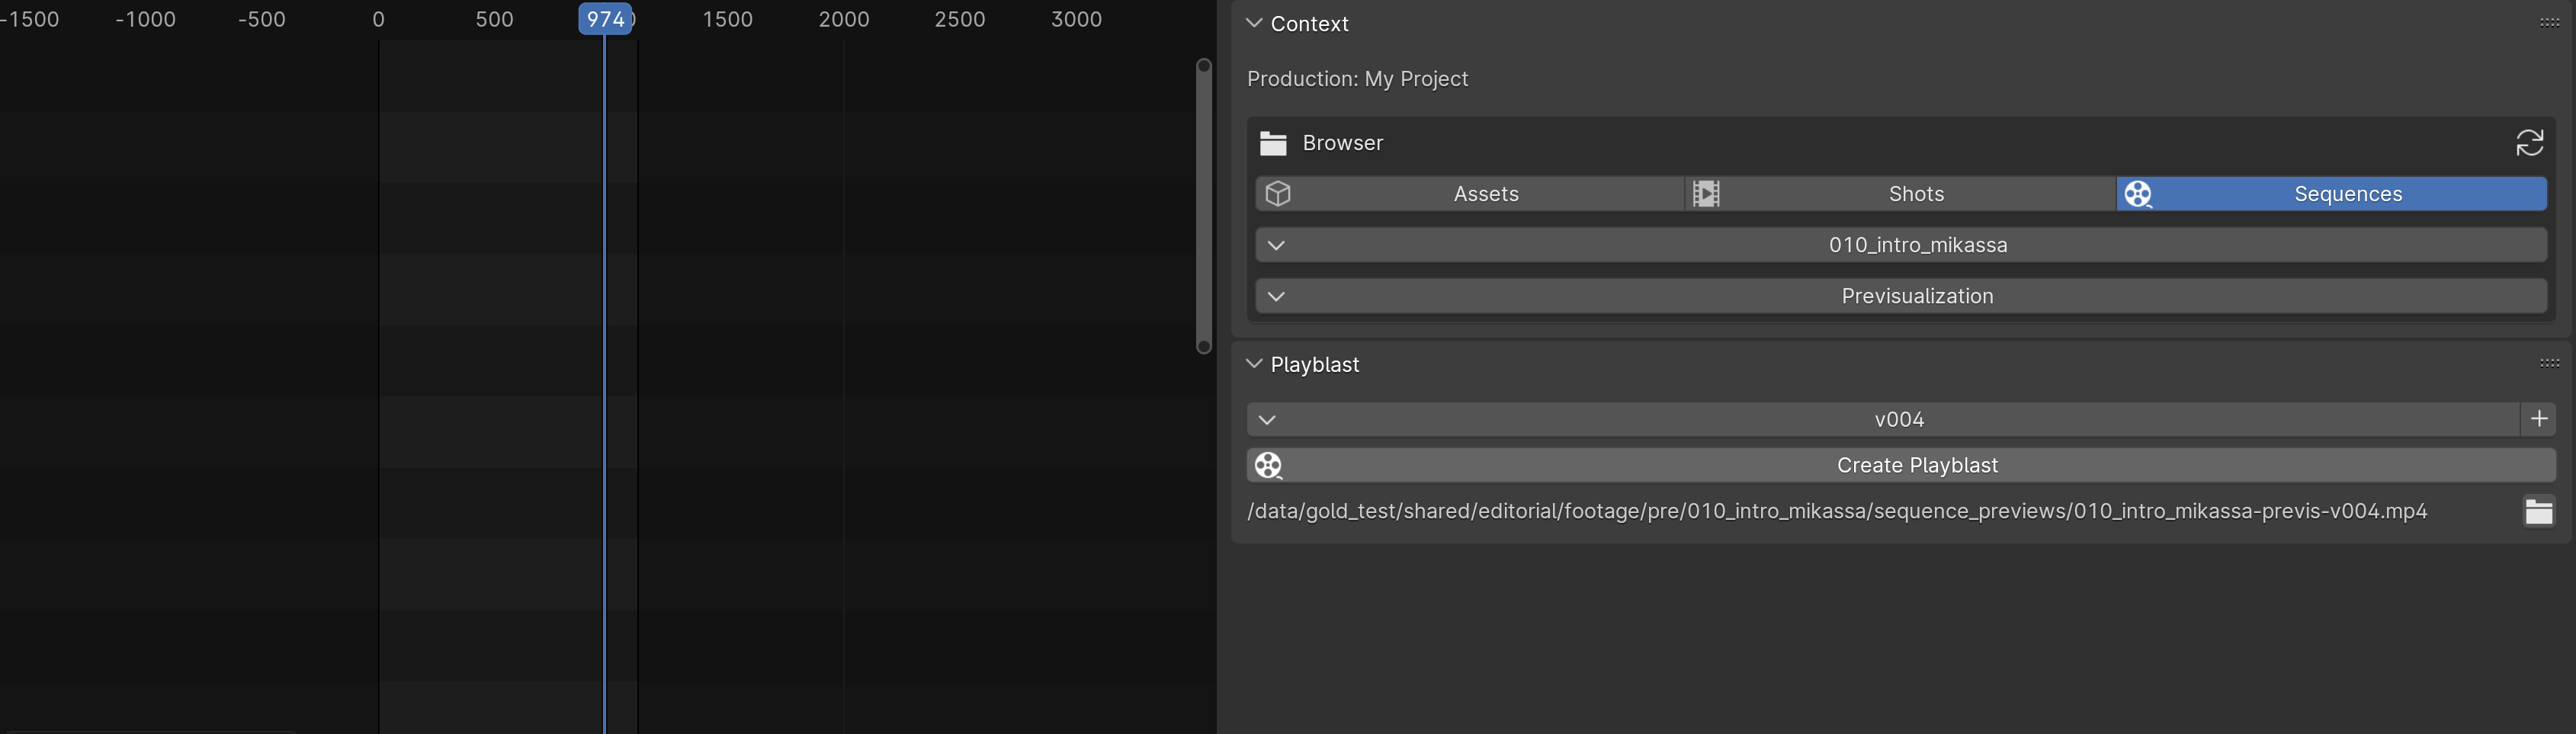The height and width of the screenshot is (734, 2576).
Task: Click the Create Playblast button
Action: [x=1901, y=465]
